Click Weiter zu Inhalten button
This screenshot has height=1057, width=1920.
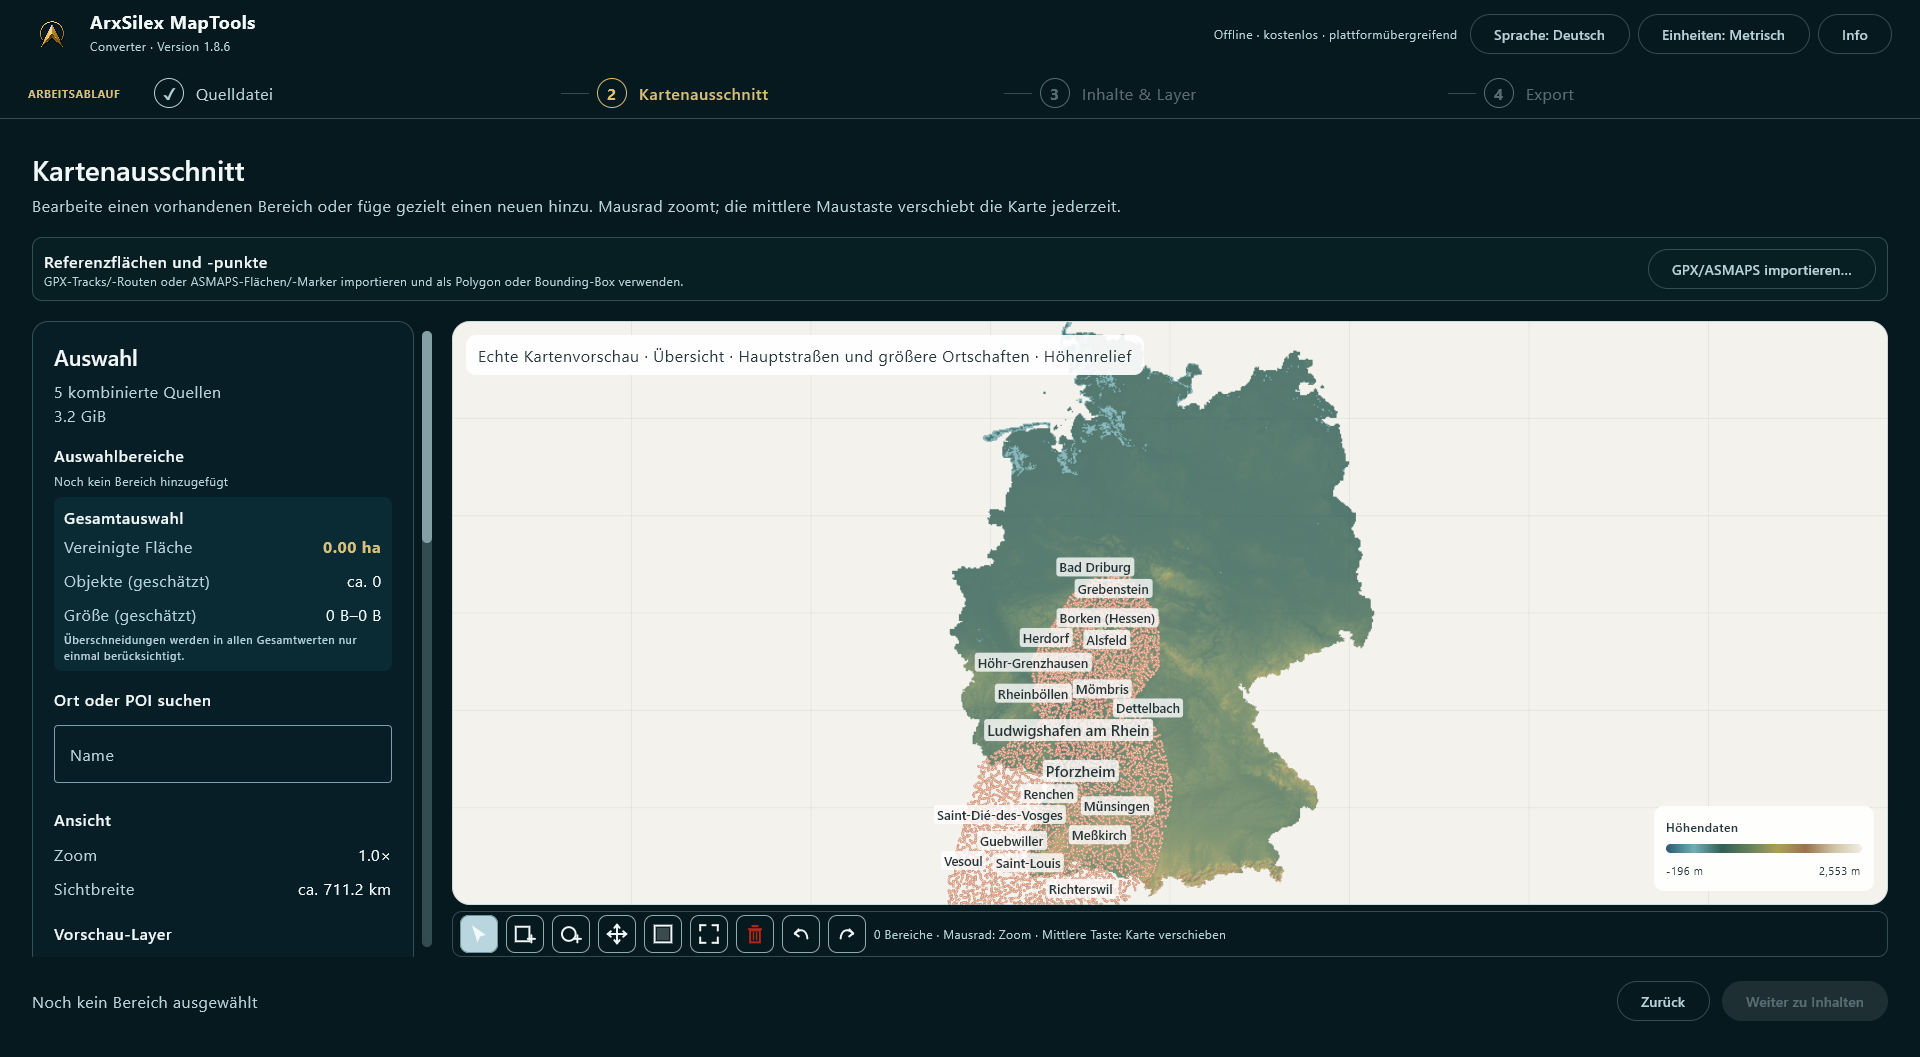1804,1001
